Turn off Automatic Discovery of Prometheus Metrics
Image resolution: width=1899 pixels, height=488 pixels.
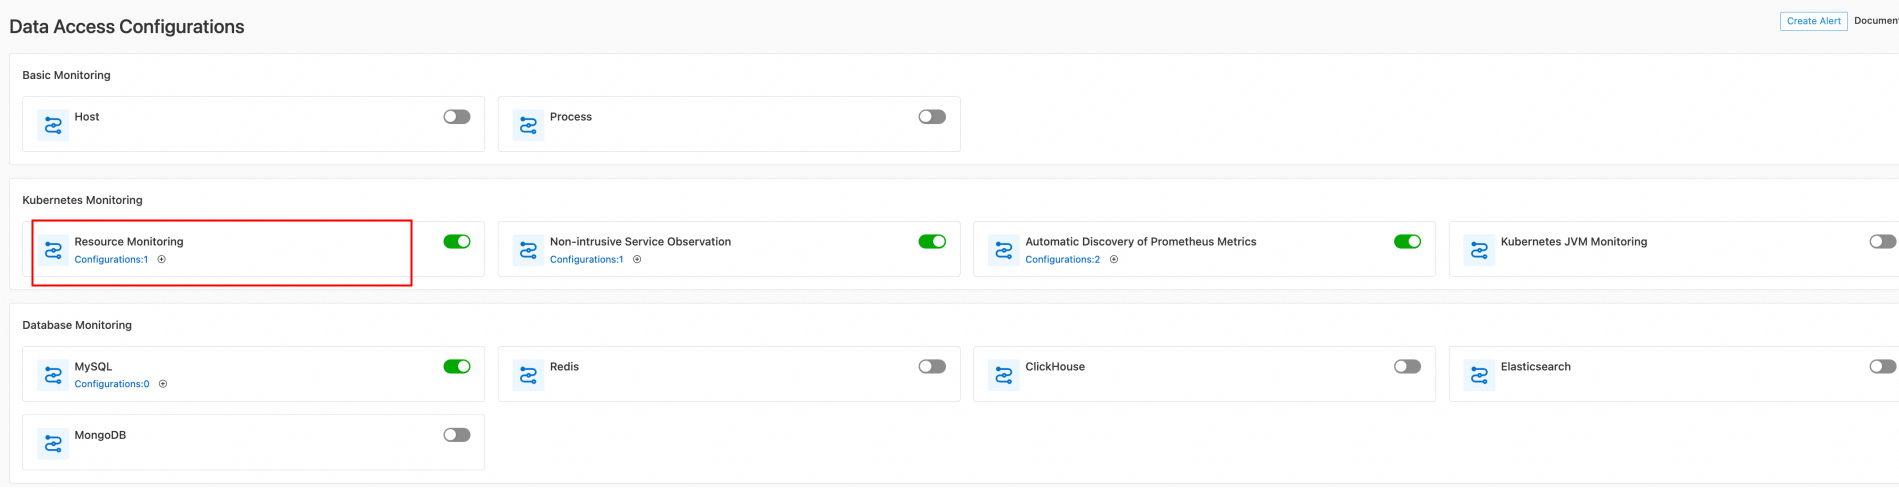1407,241
